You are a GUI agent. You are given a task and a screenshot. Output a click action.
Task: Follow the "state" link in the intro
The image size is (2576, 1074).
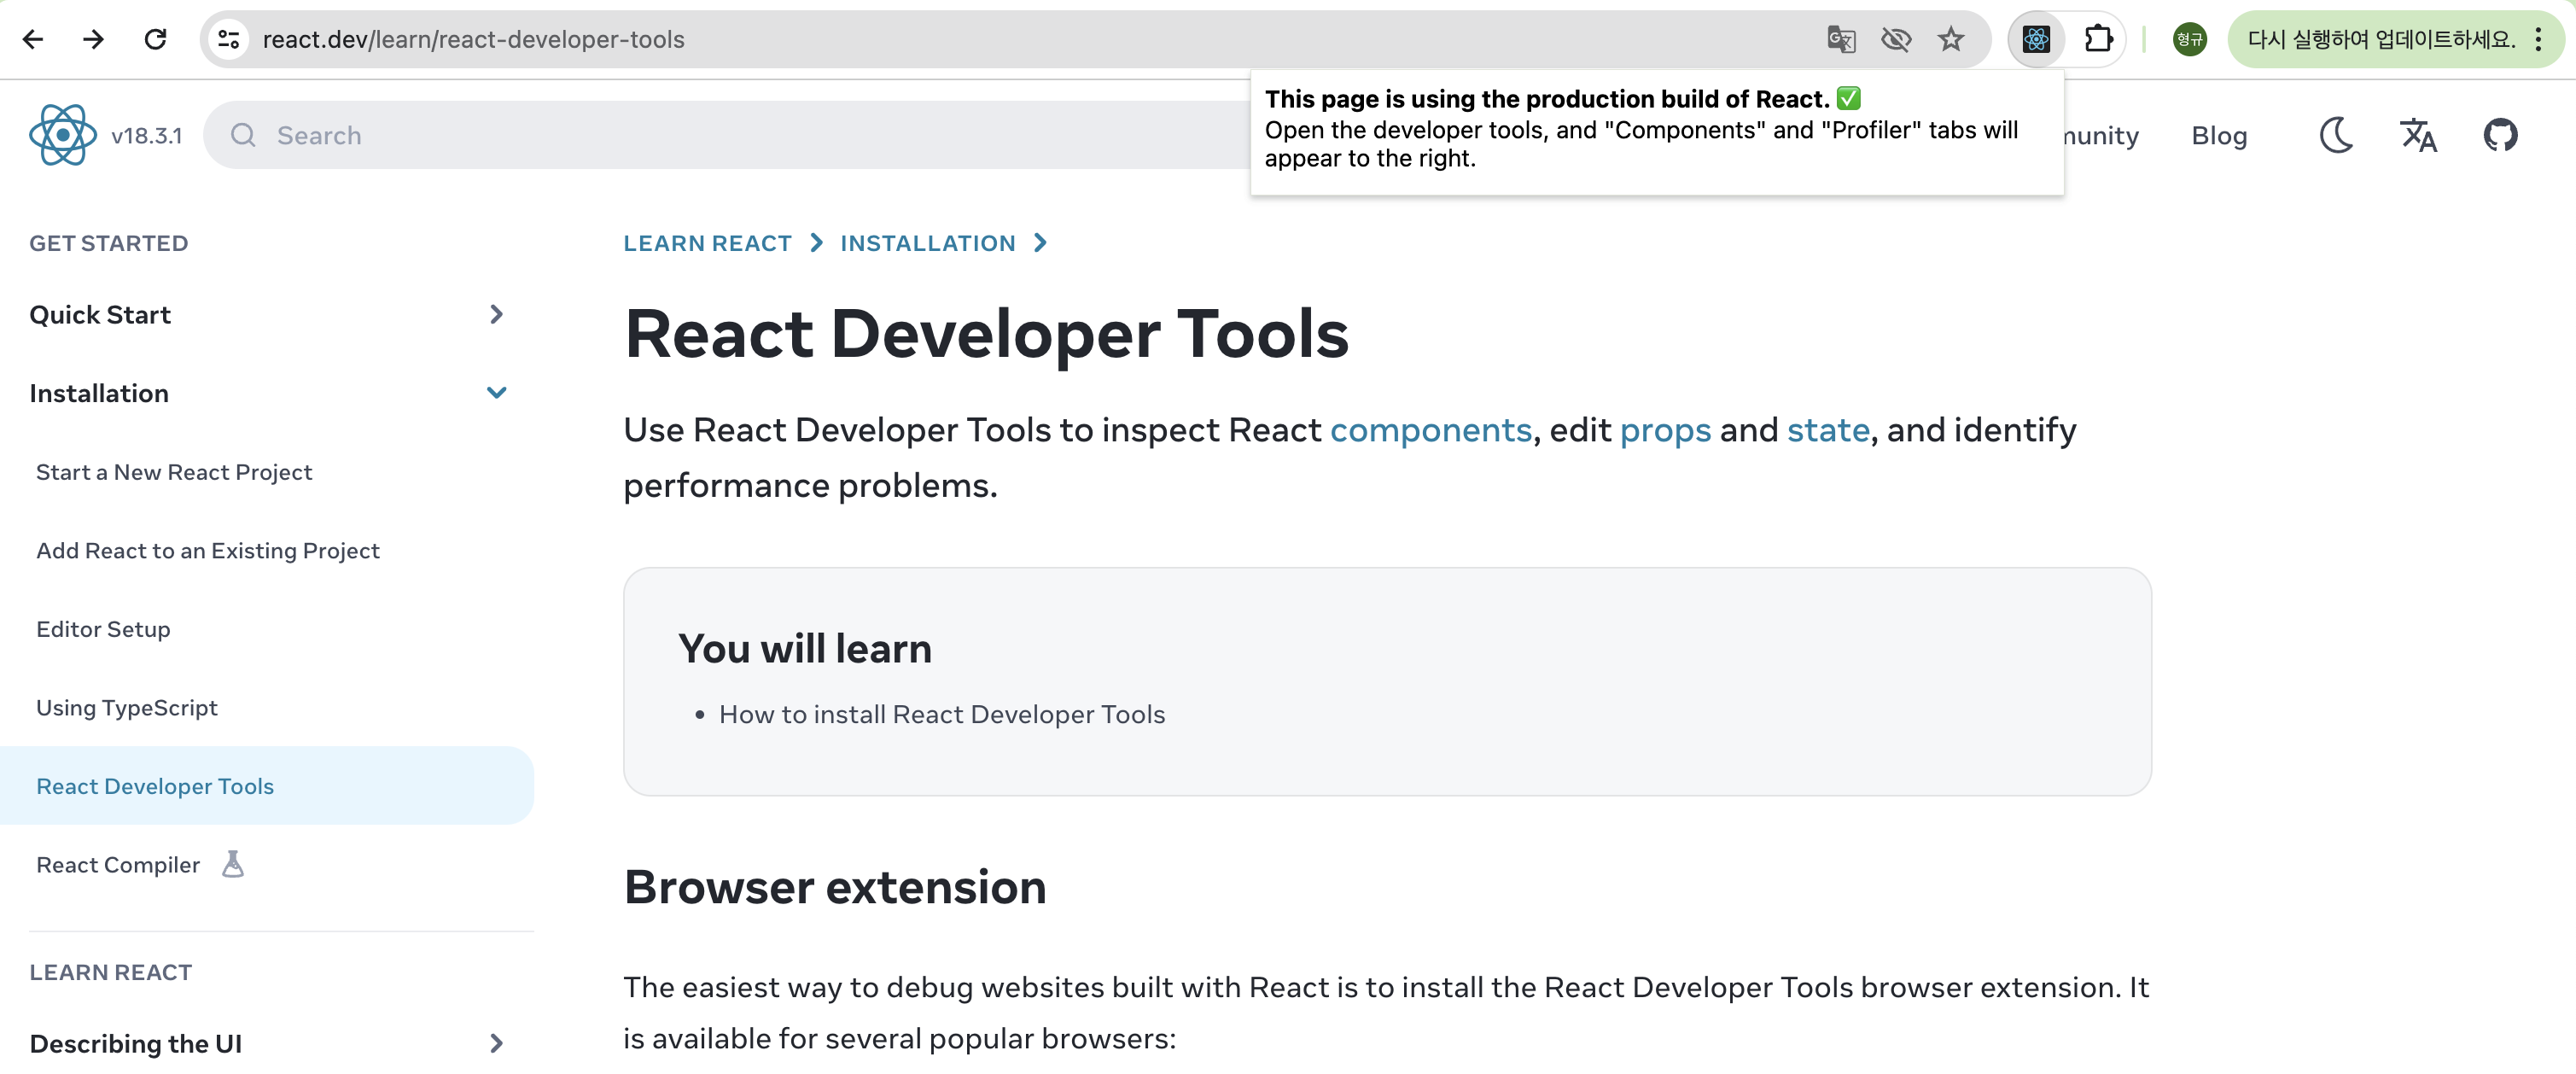[x=1828, y=430]
